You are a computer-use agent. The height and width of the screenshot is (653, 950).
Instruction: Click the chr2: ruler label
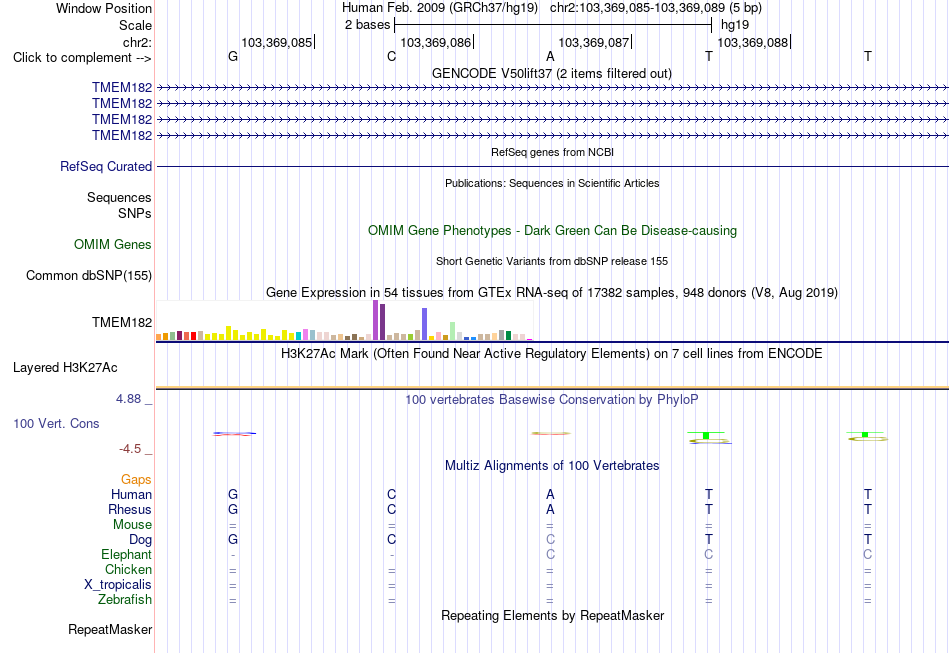(137, 42)
